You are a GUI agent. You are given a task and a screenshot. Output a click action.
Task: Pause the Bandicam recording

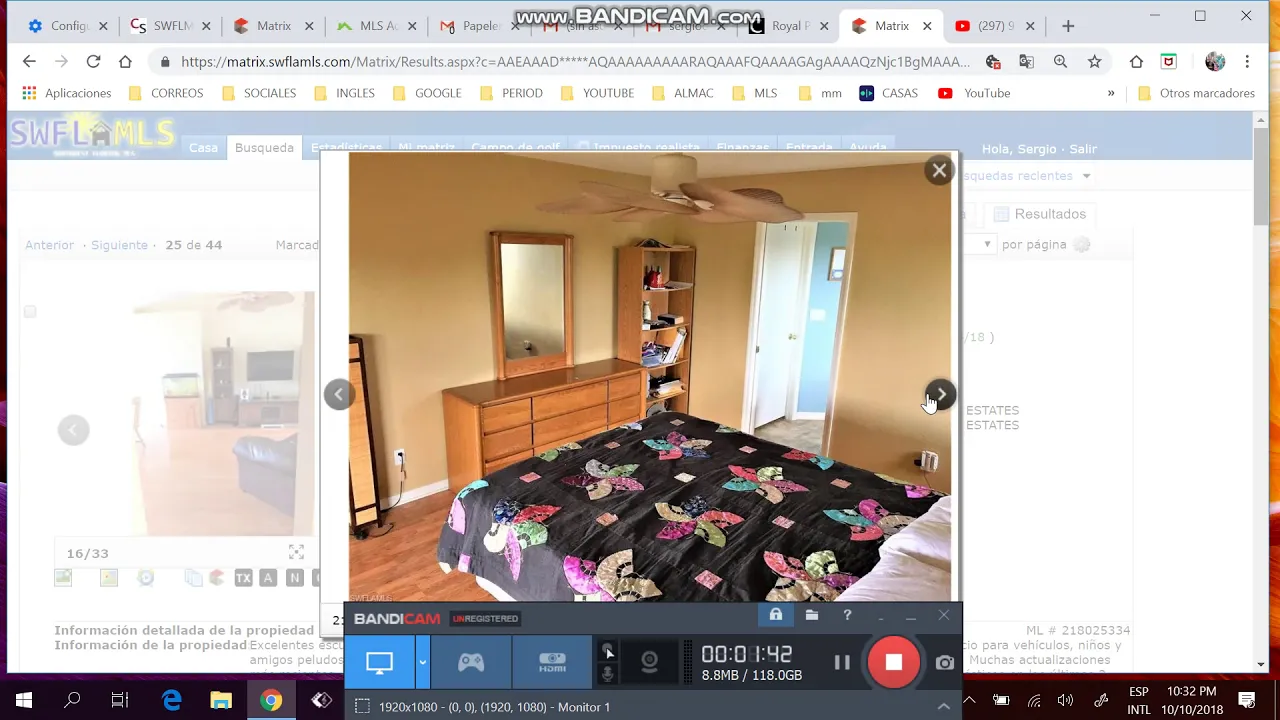842,662
